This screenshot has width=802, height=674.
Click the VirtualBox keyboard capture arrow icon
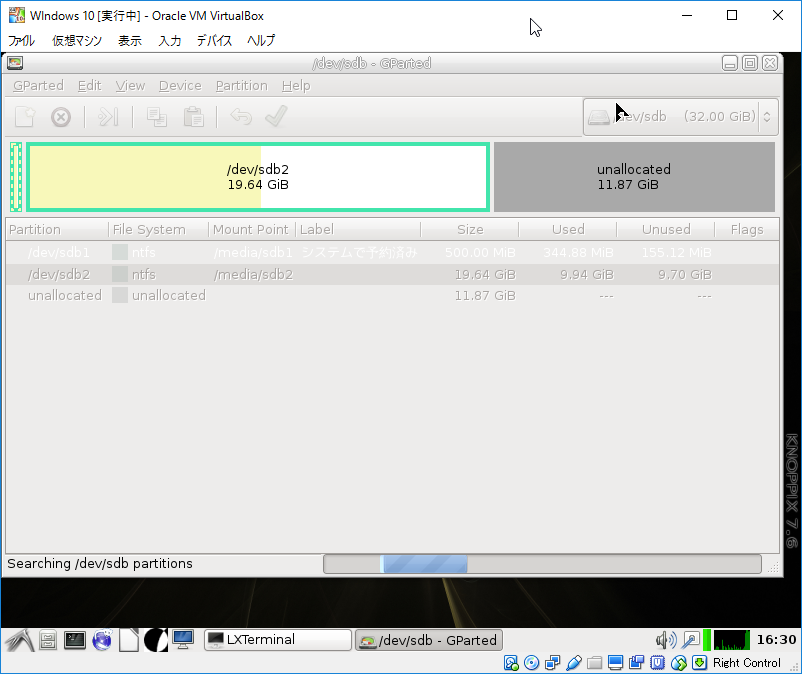[x=699, y=663]
